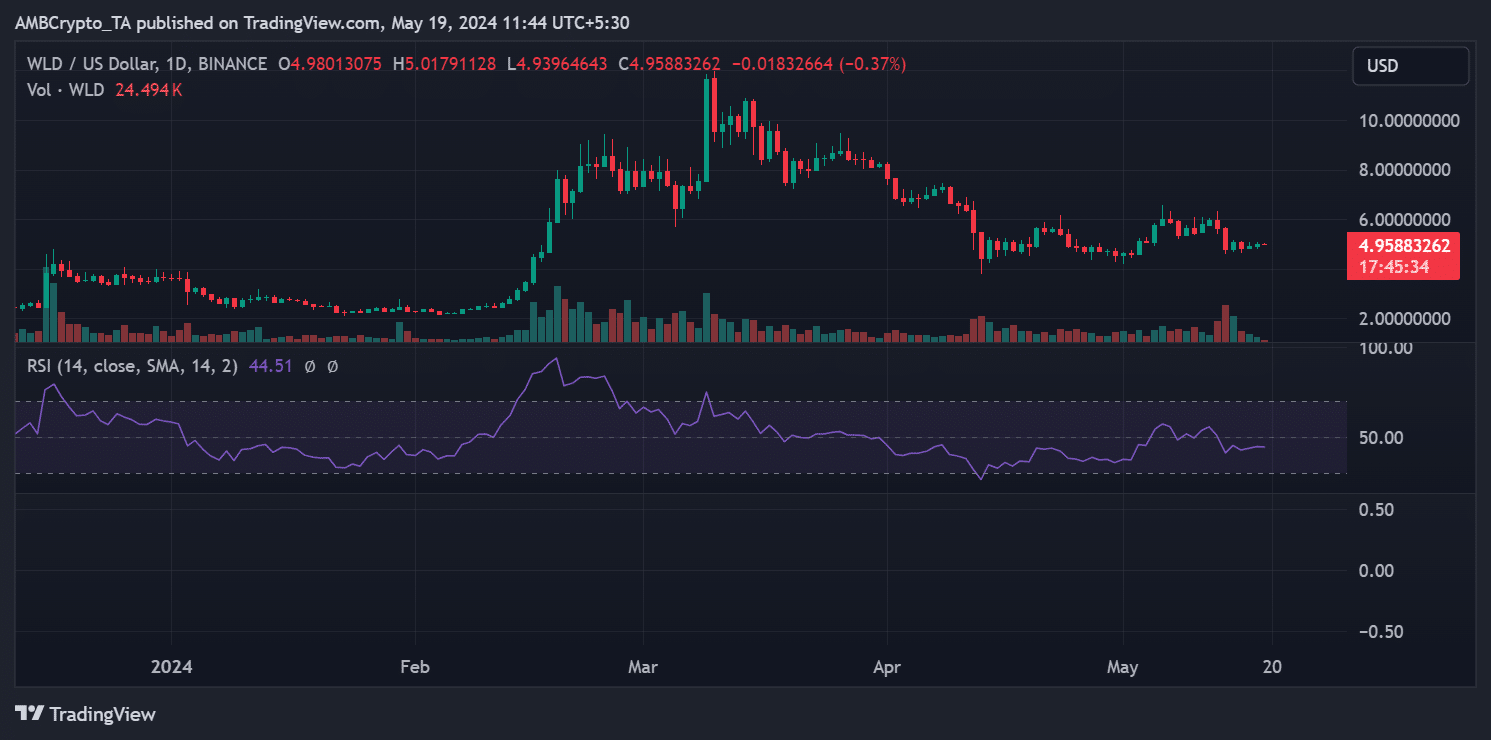
Task: Click the 8.00000000 price axis label
Action: (1404, 170)
